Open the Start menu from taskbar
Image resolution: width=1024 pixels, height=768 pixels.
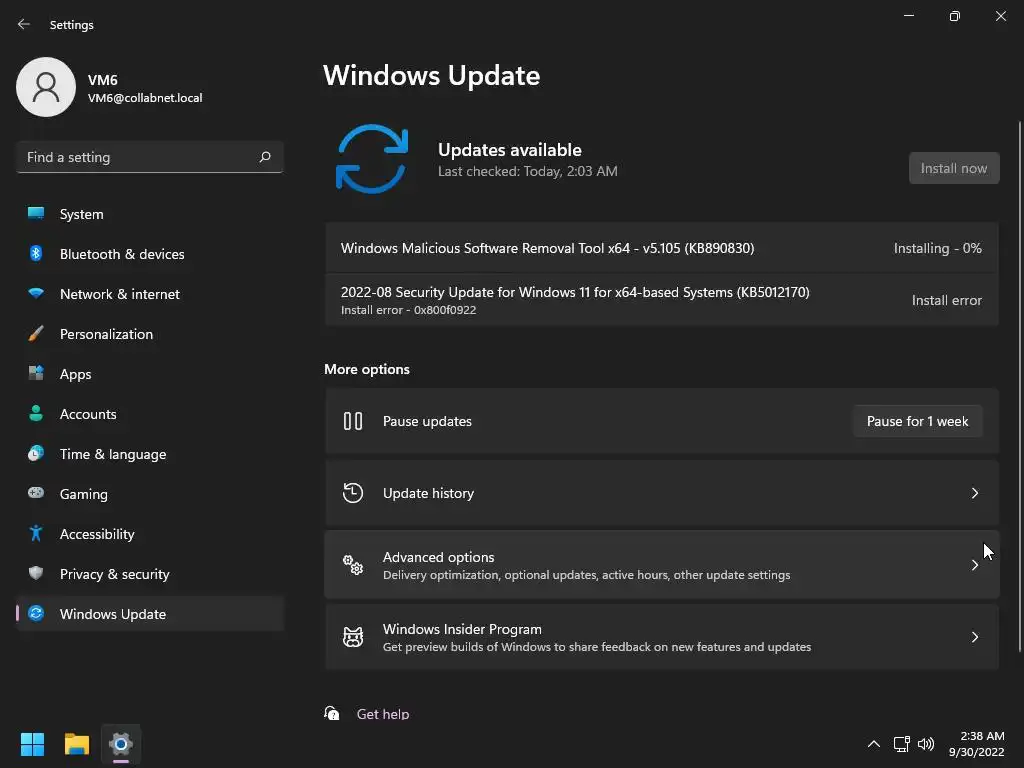point(33,744)
